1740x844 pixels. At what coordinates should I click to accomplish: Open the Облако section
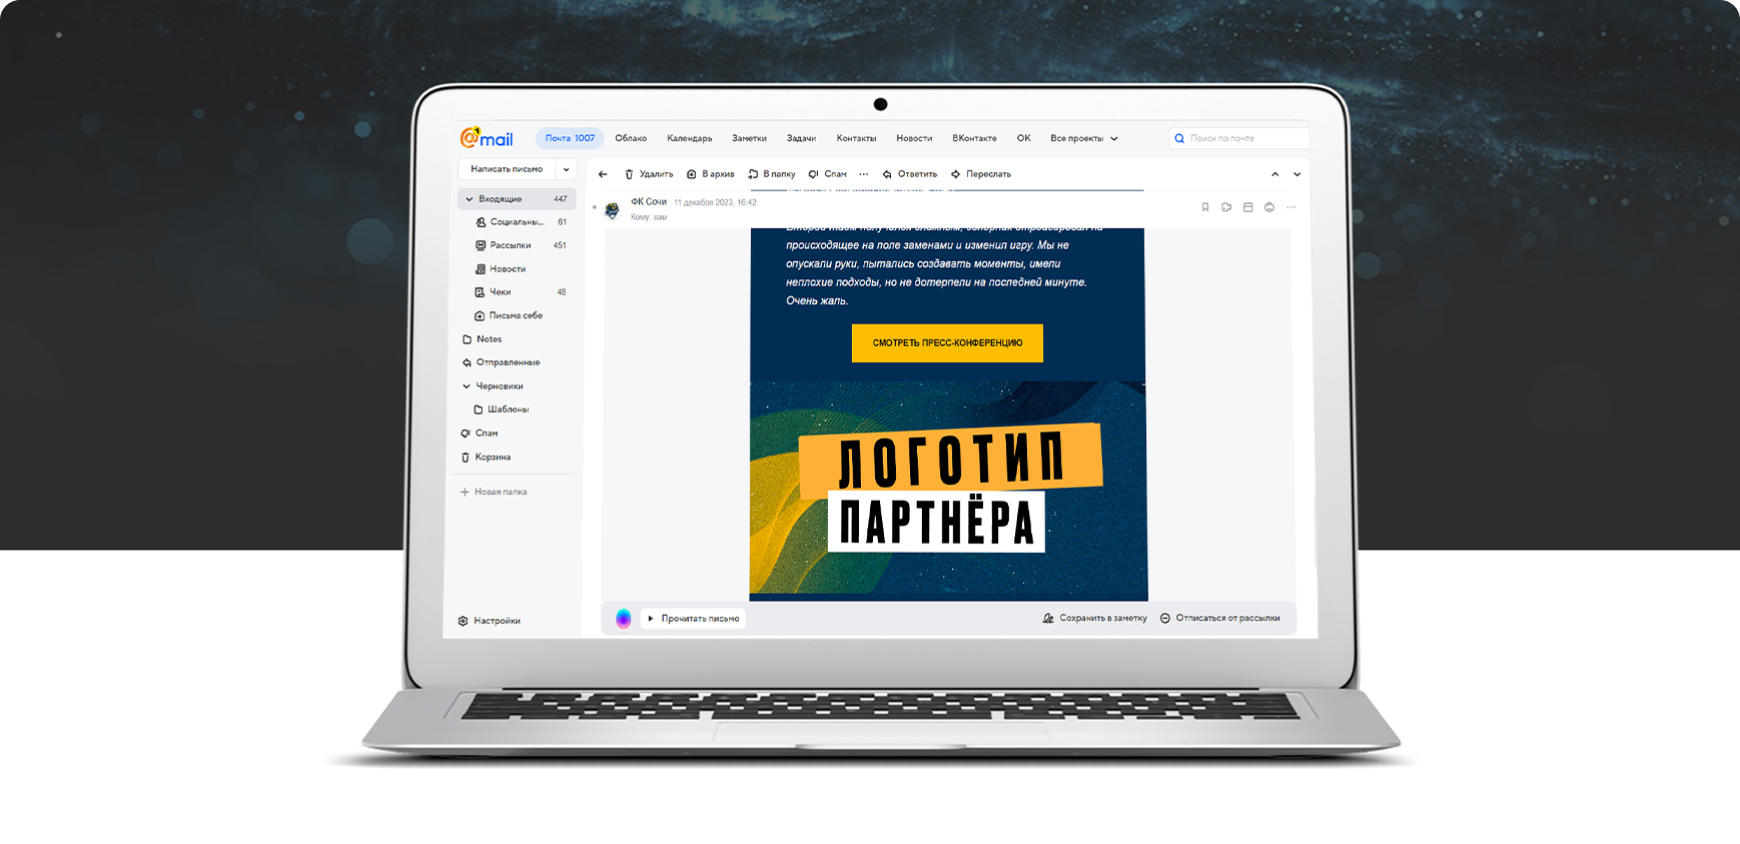[631, 138]
